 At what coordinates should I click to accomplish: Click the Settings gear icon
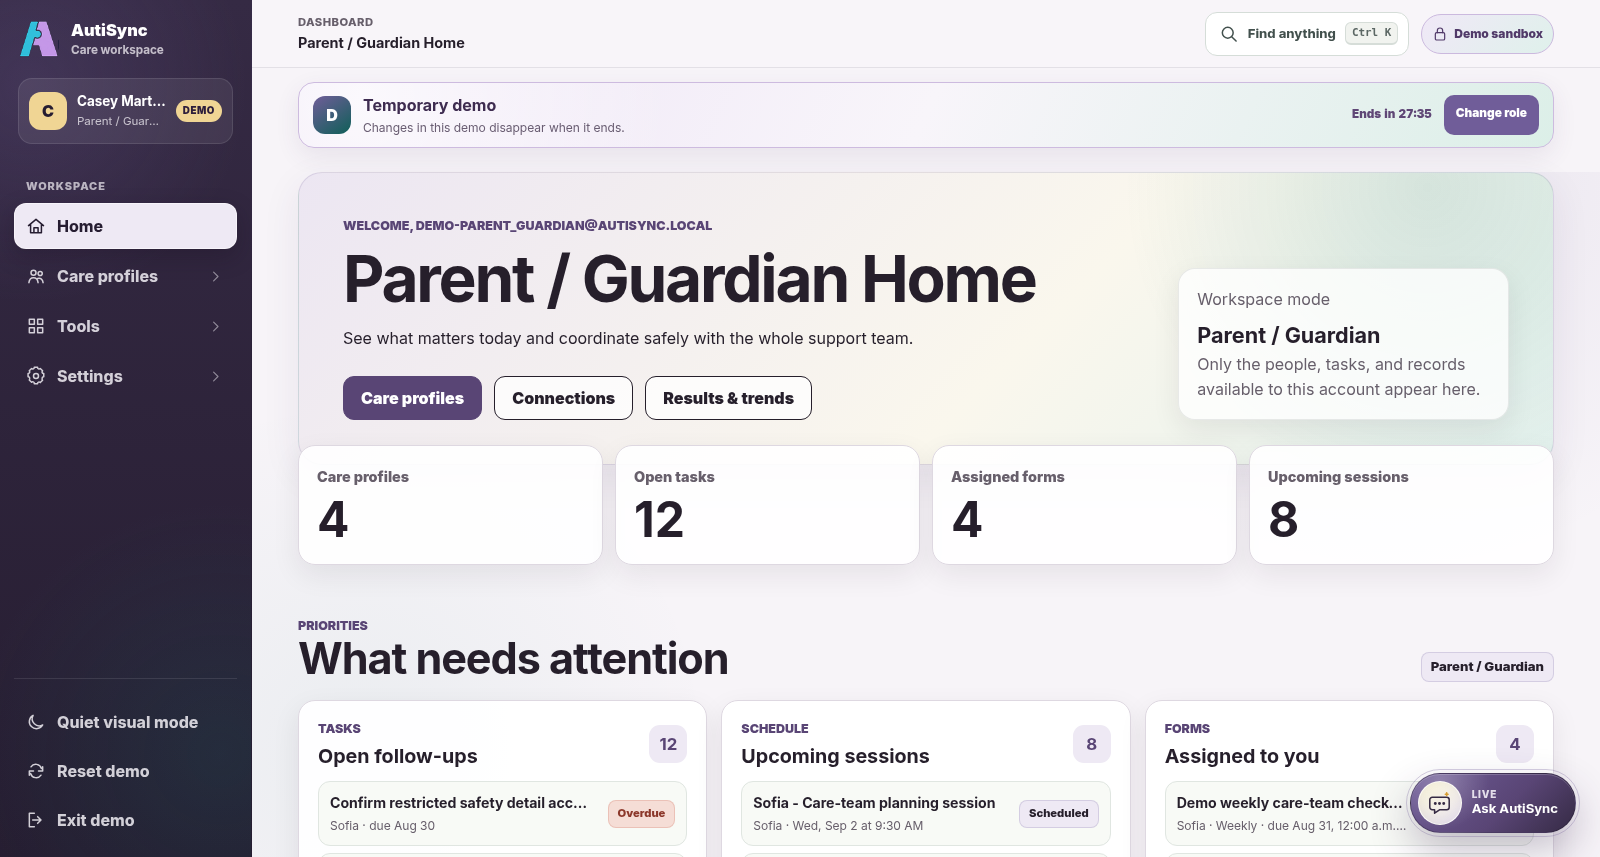click(x=36, y=376)
